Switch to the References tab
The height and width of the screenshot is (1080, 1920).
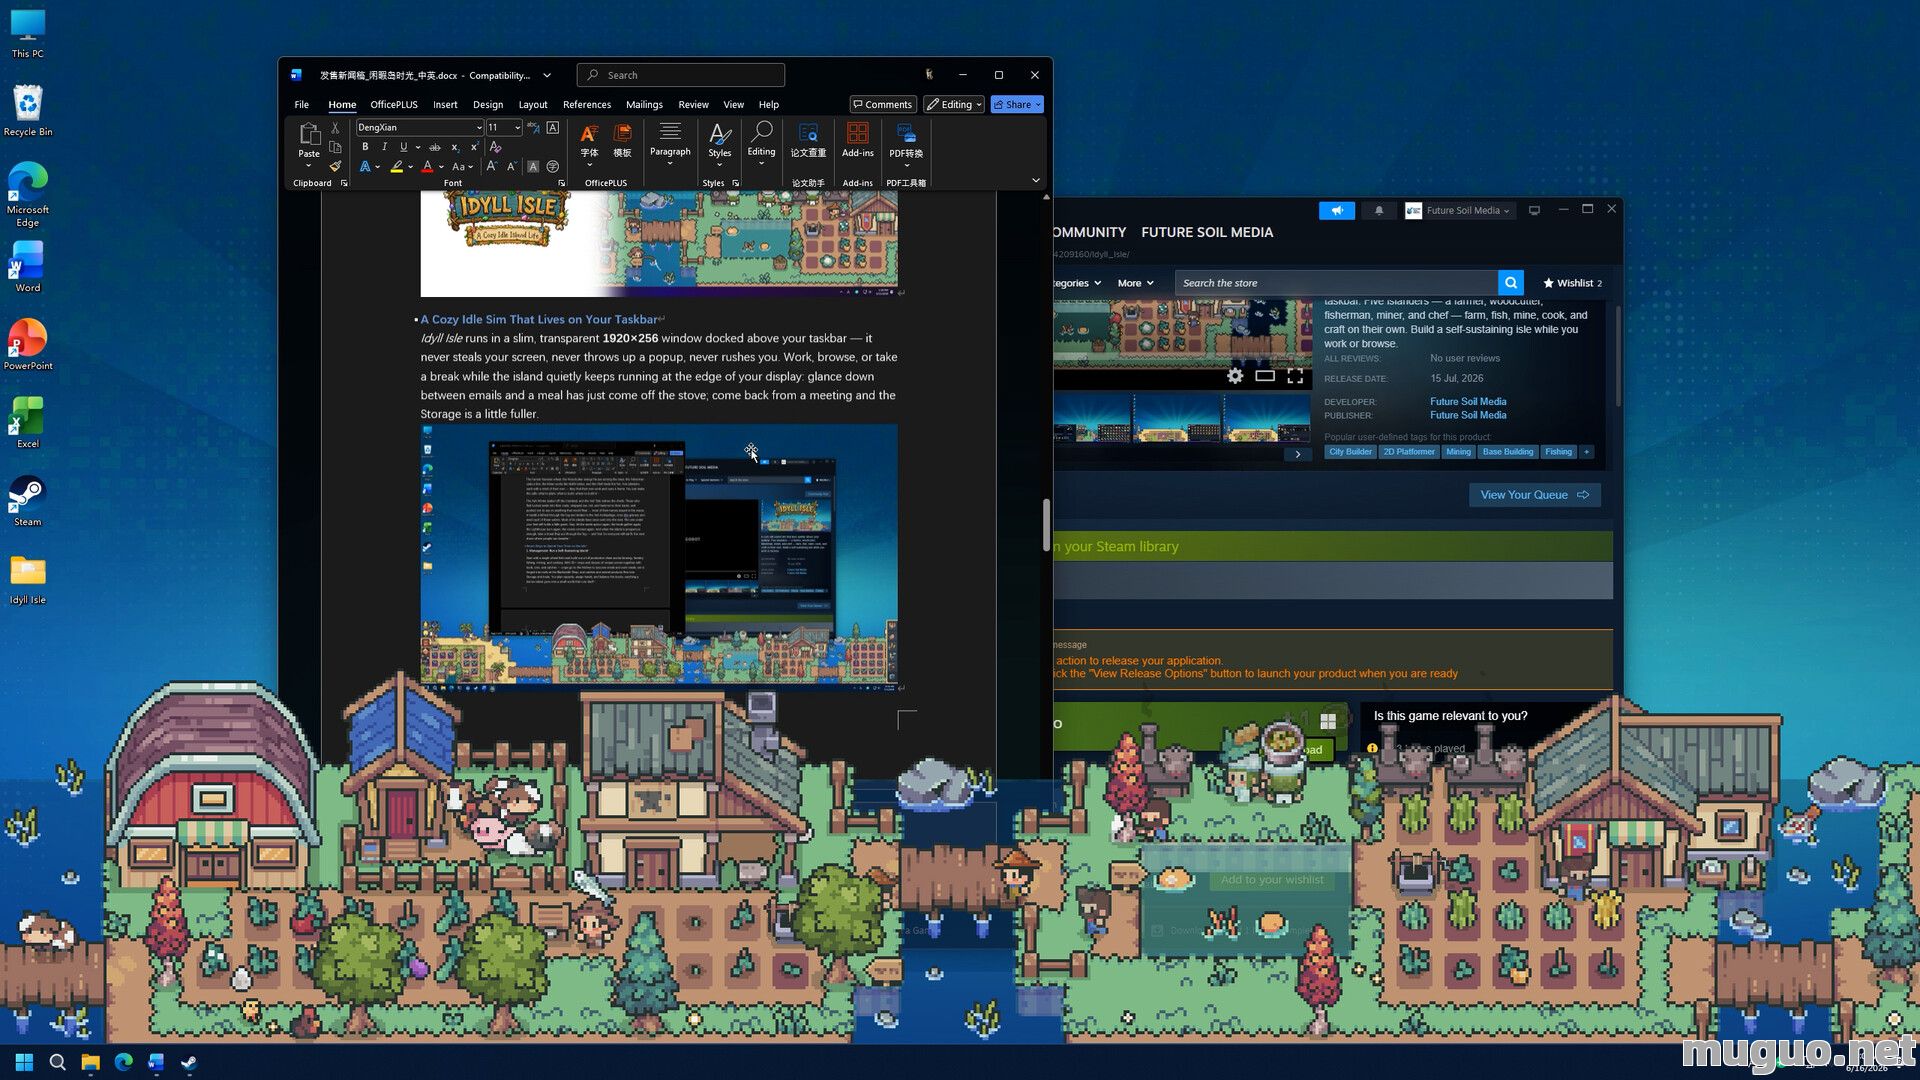click(x=587, y=104)
